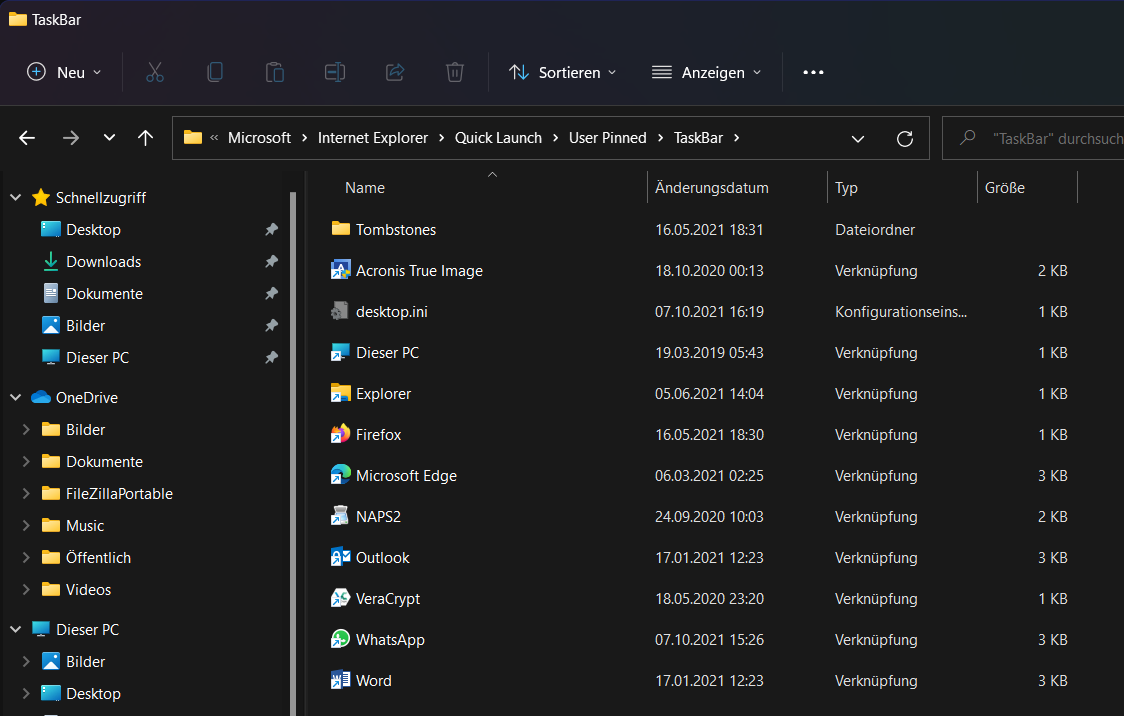Select the VeraCrypt shortcut icon
The height and width of the screenshot is (716, 1124).
click(x=340, y=598)
